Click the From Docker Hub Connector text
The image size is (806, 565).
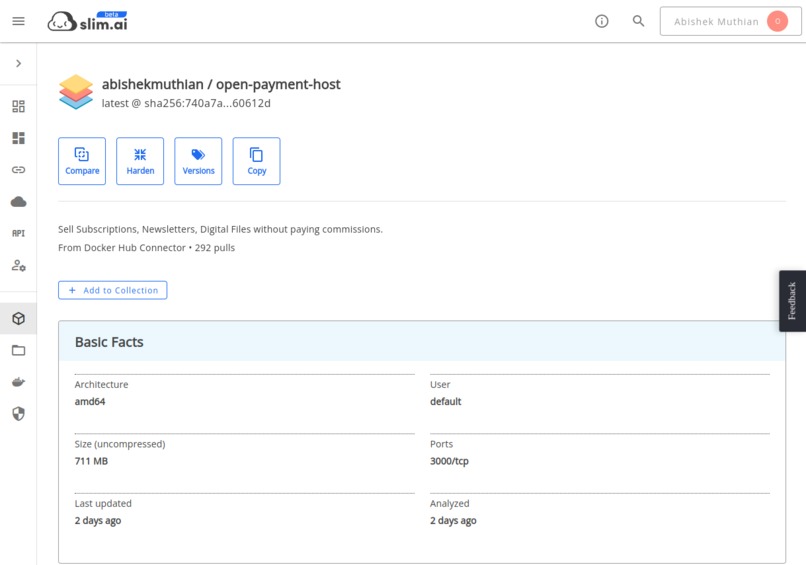click(122, 248)
